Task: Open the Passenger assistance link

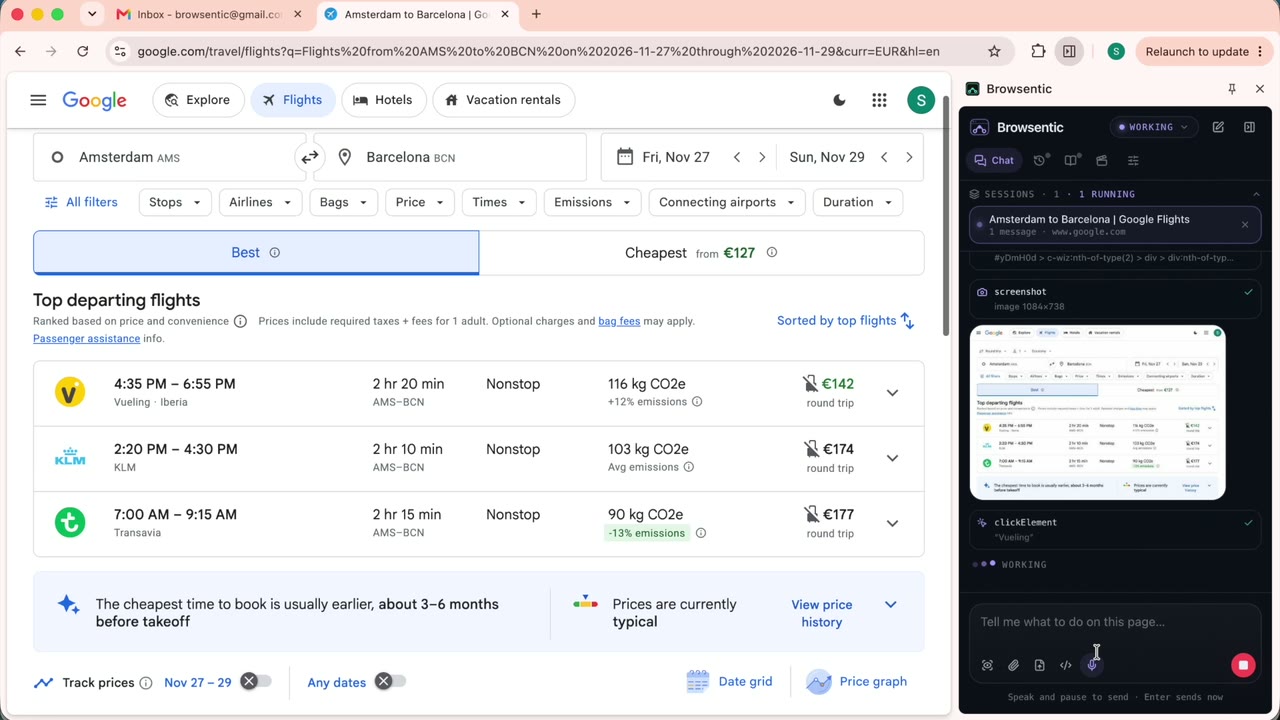Action: pos(86,338)
